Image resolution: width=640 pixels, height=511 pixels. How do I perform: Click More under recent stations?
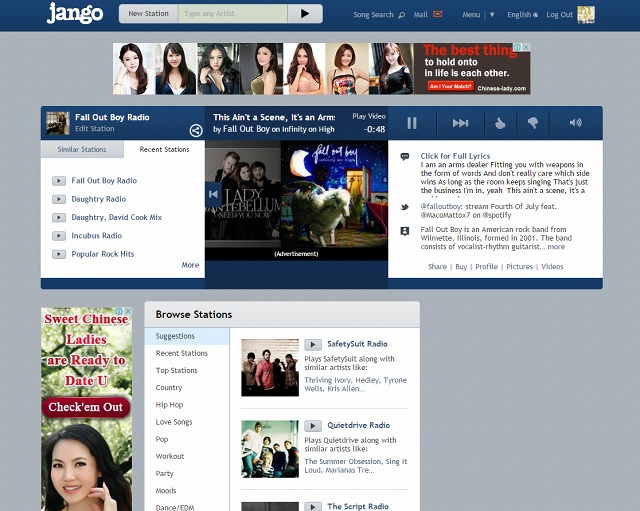190,265
